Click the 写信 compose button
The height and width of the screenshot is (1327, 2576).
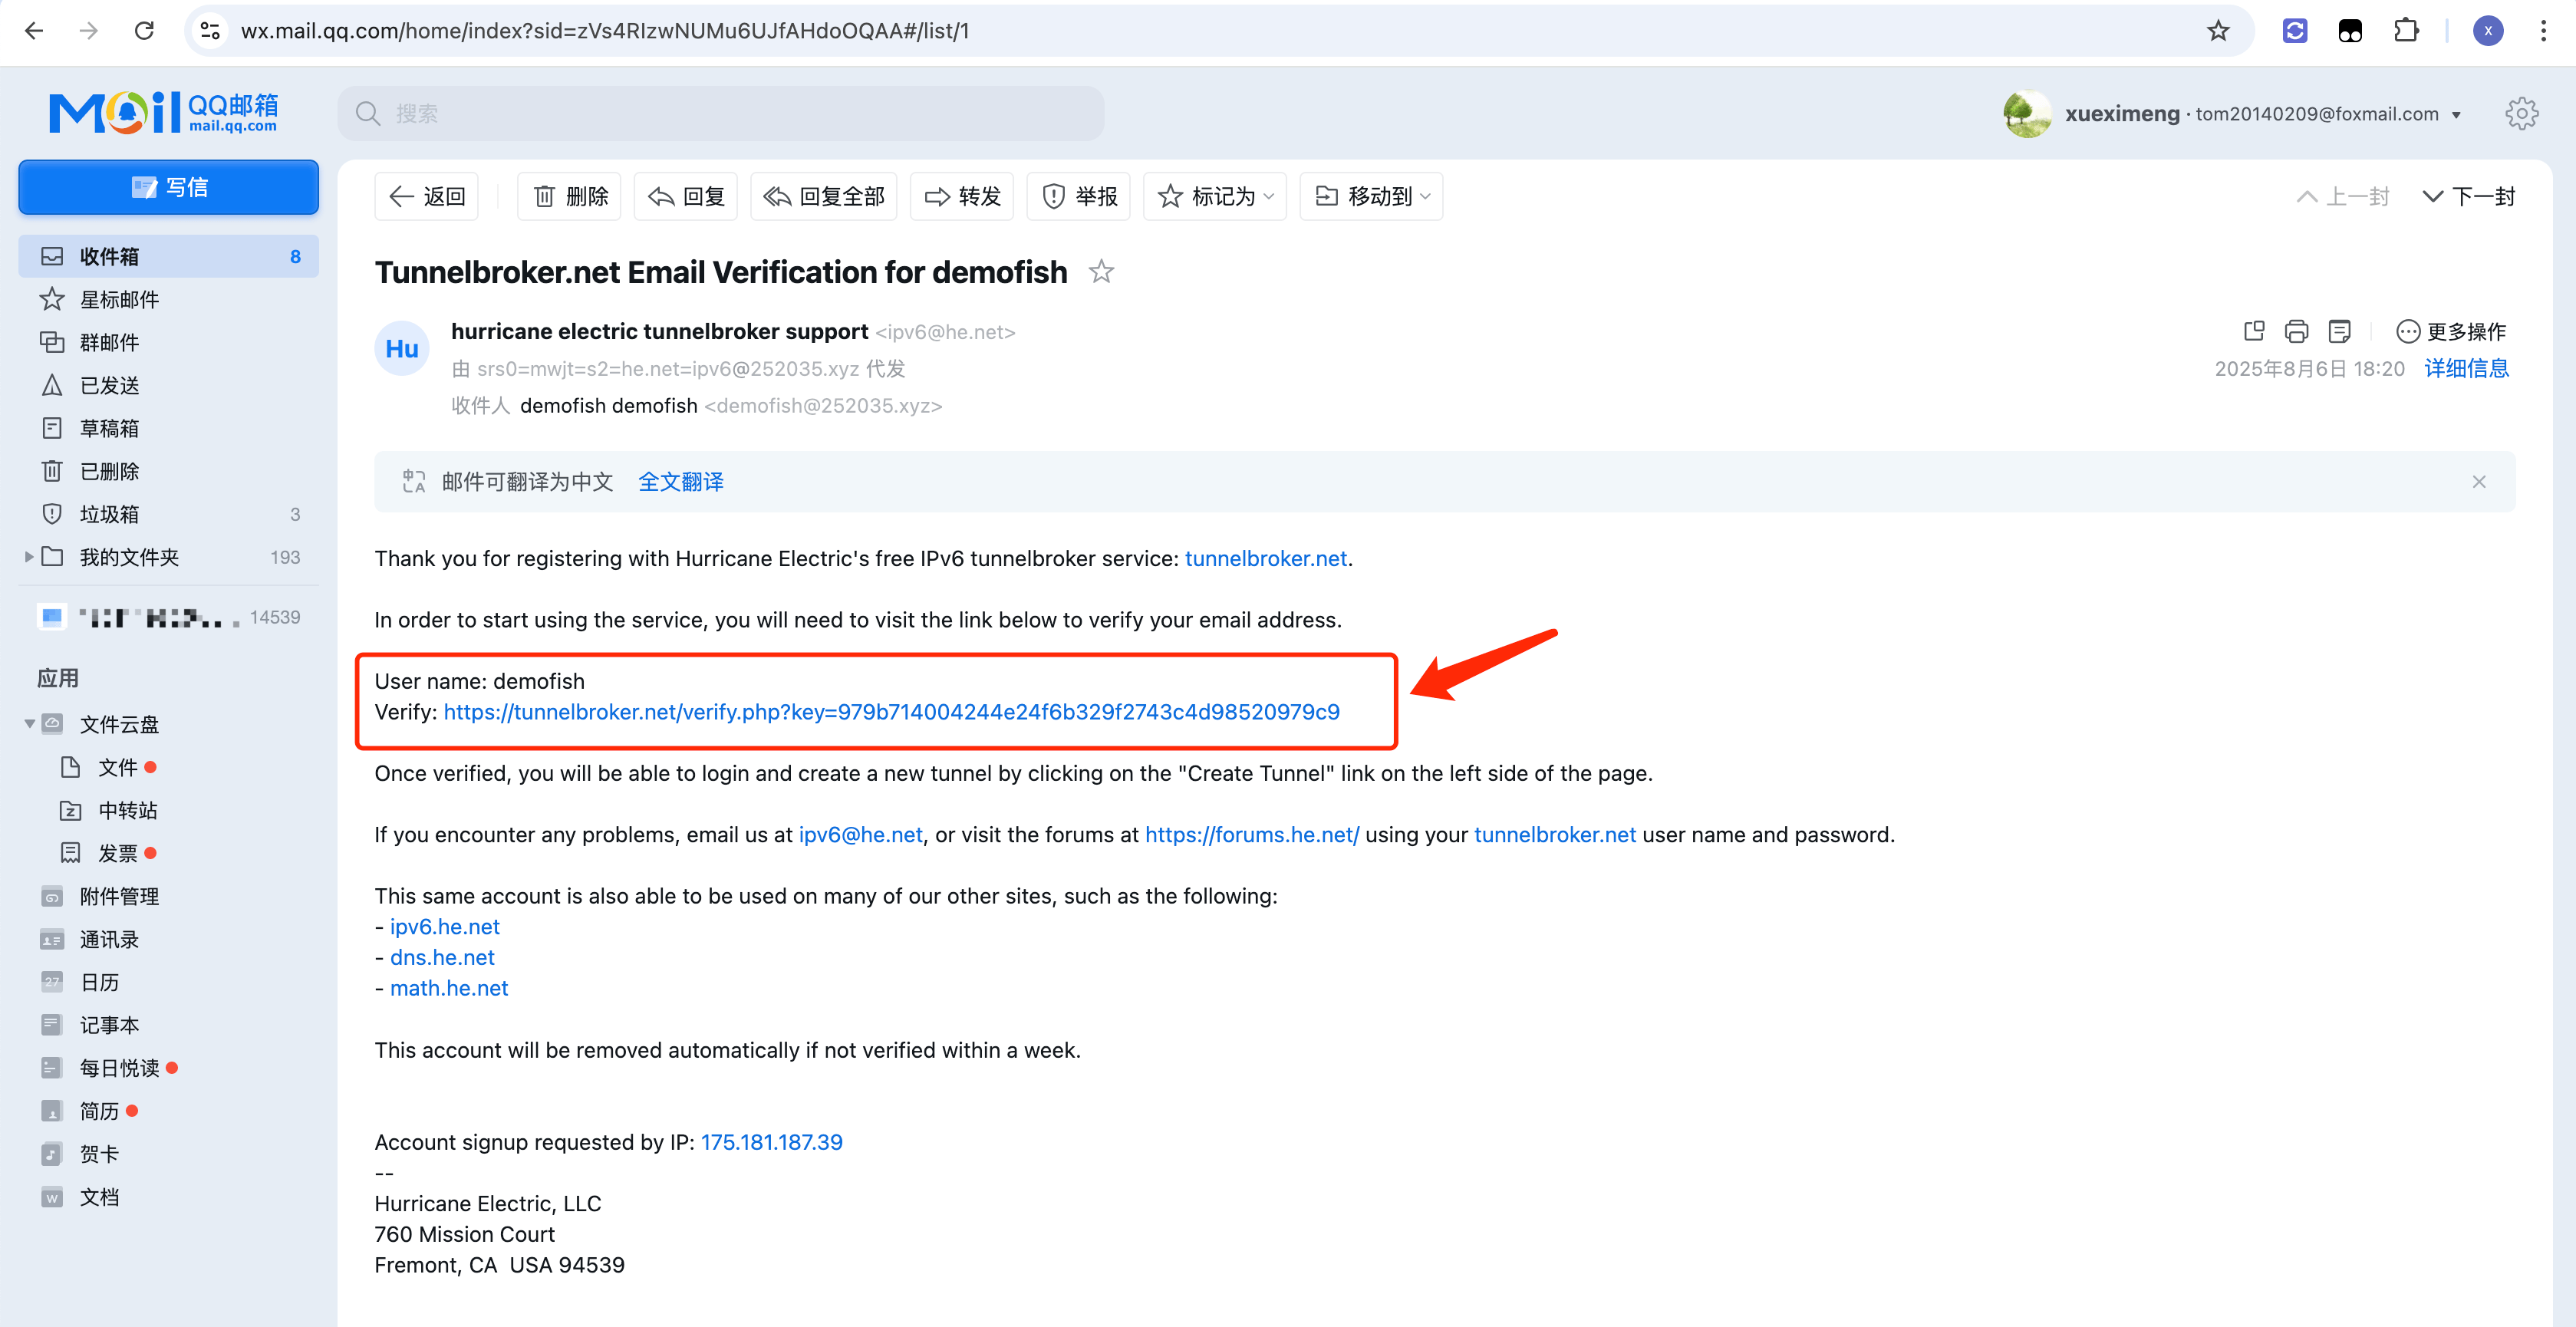[168, 187]
